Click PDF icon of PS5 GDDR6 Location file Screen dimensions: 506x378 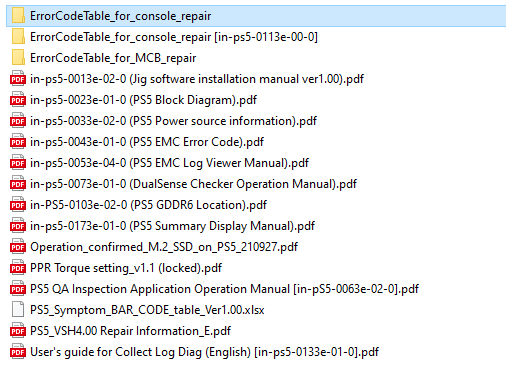[x=18, y=205]
